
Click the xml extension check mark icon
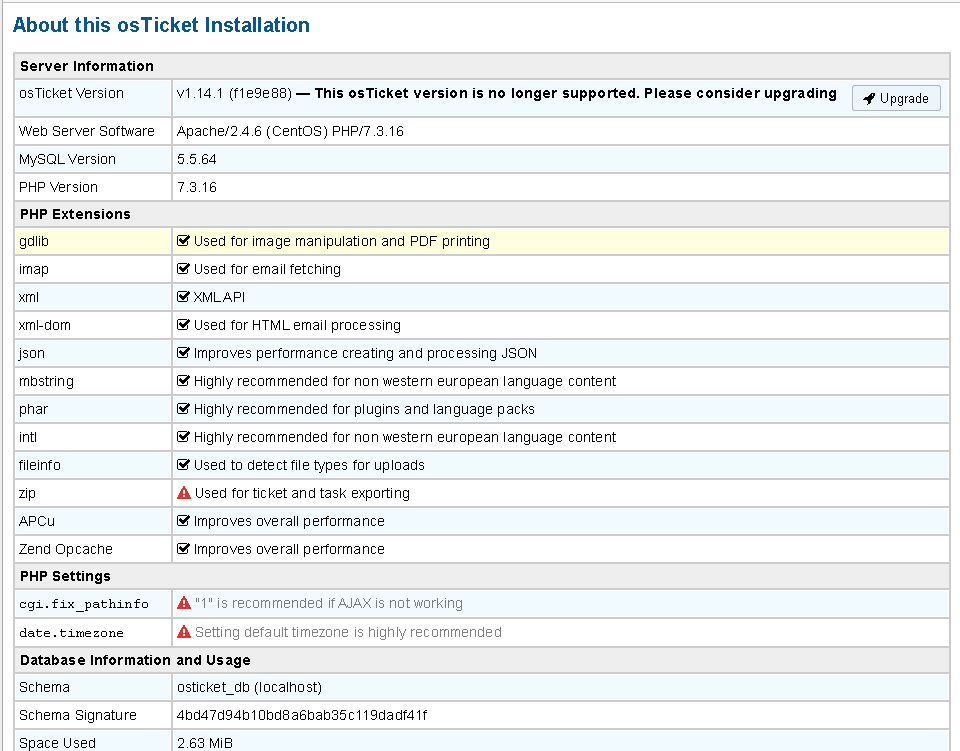pyautogui.click(x=184, y=297)
